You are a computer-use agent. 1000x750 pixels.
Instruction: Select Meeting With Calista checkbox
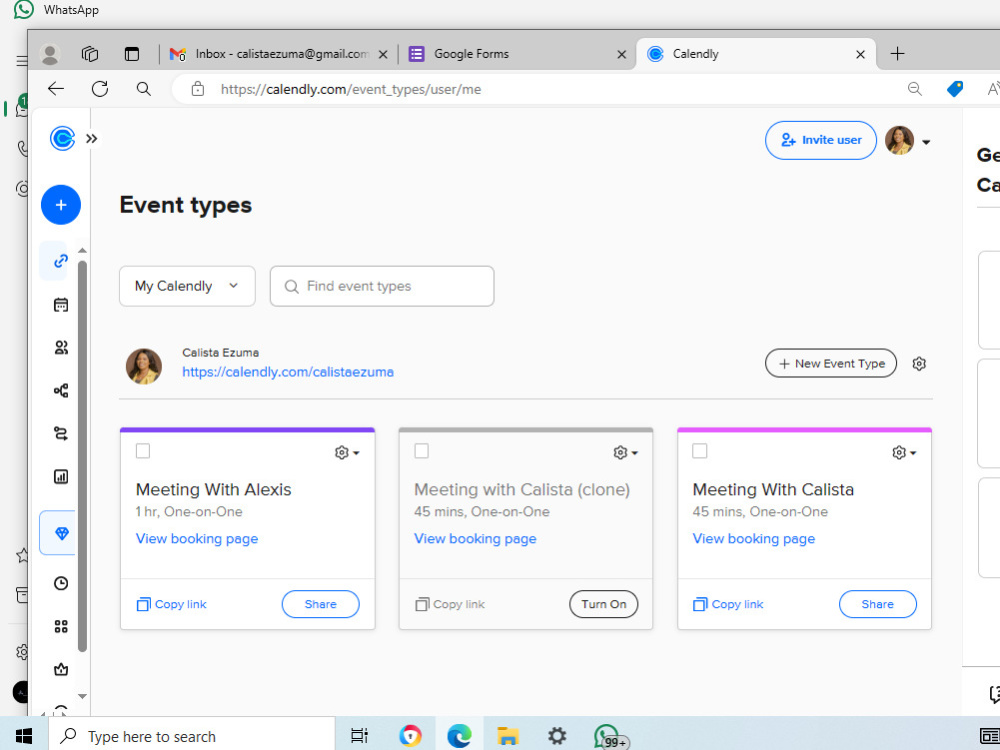coord(700,451)
